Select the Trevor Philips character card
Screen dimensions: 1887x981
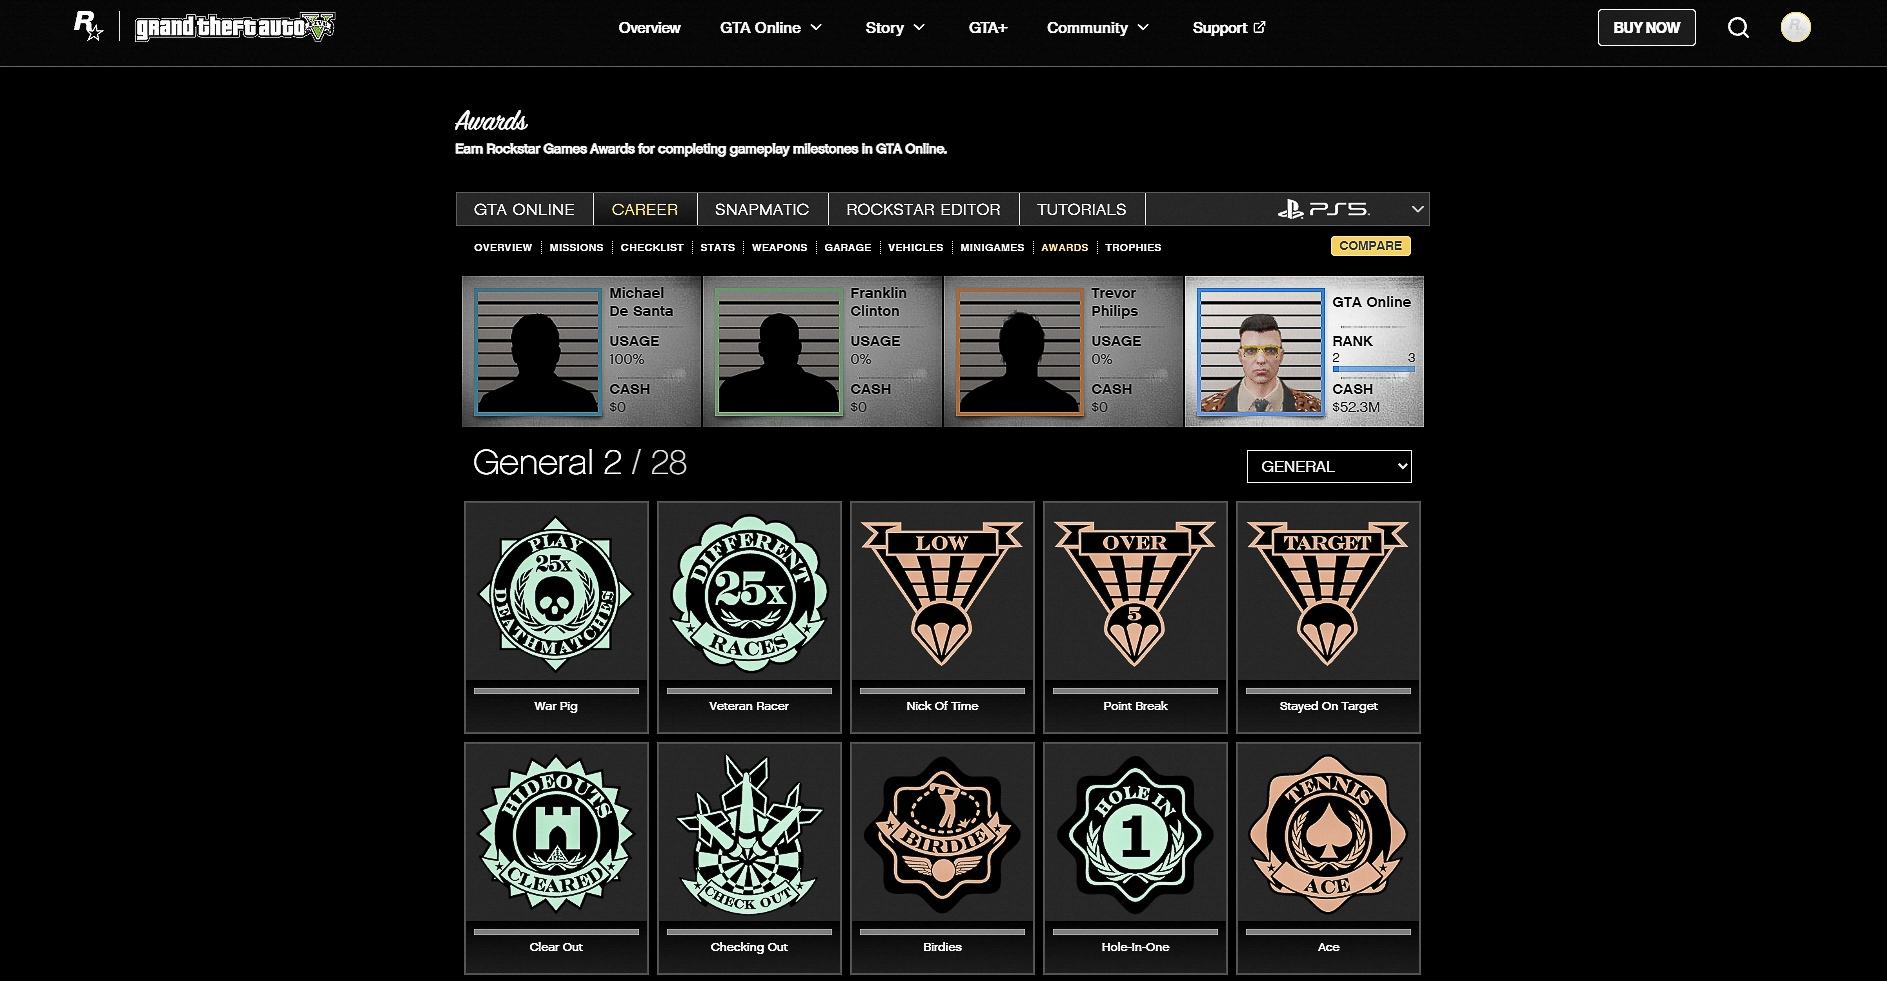[x=1064, y=351]
